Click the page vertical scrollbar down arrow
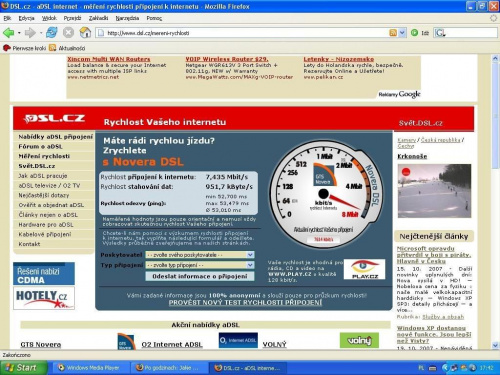Image resolution: width=500 pixels, height=375 pixels. (x=495, y=345)
